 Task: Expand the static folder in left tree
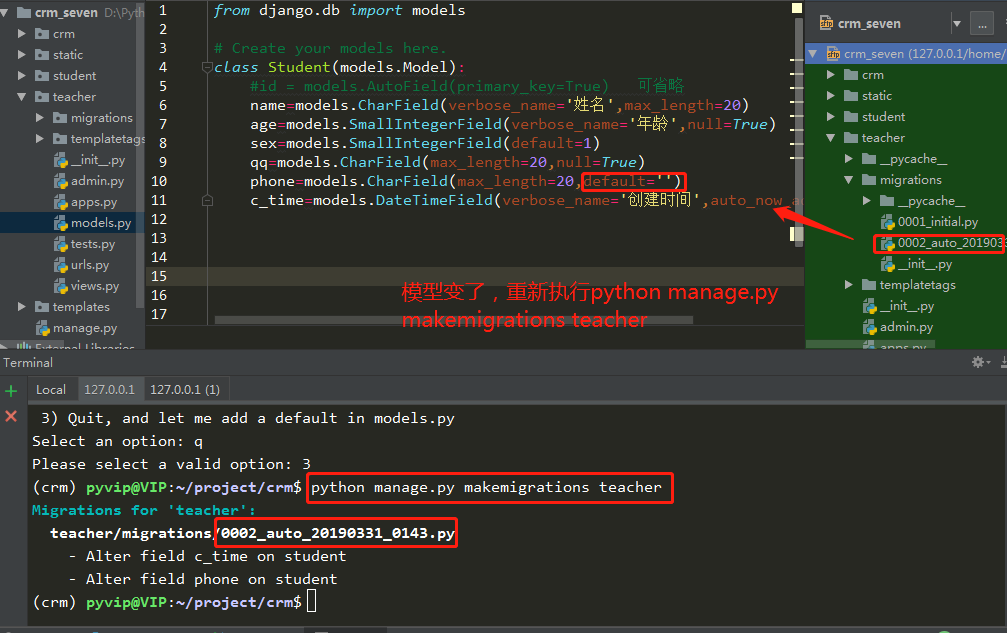[x=21, y=55]
